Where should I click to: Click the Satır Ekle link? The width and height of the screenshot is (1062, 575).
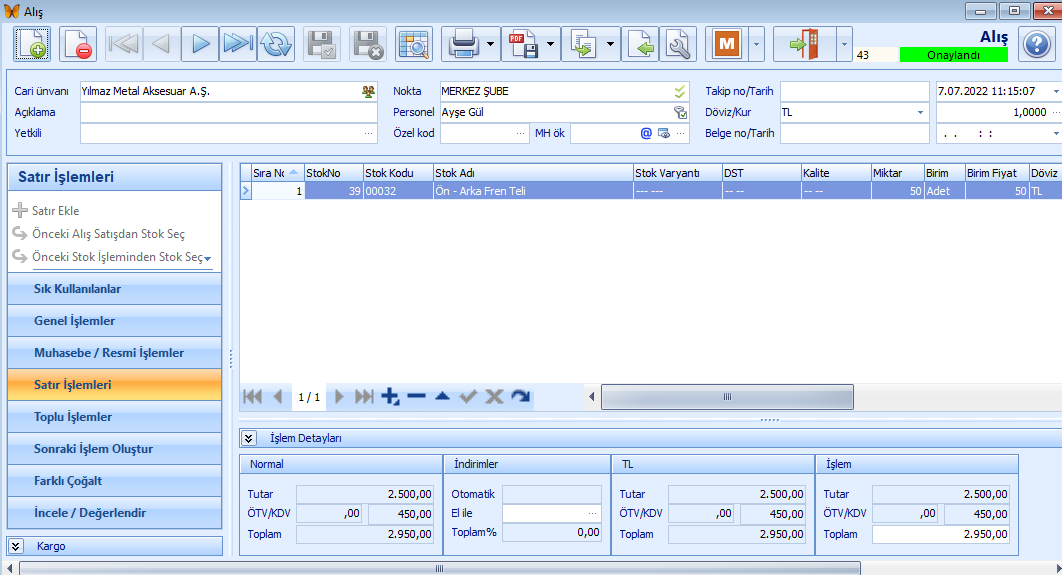click(56, 211)
